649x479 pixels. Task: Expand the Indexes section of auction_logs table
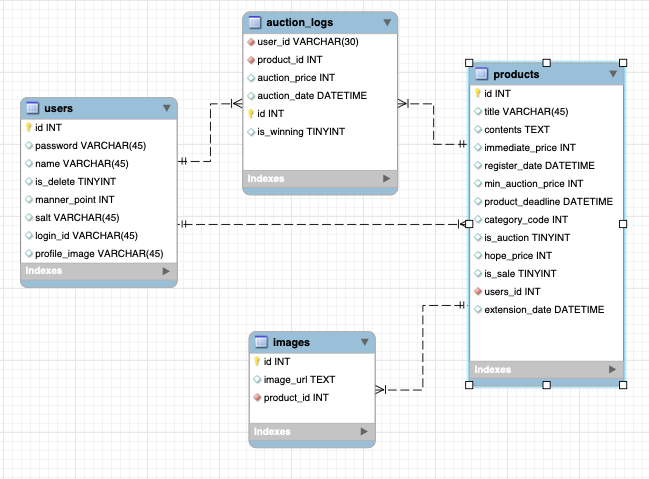pyautogui.click(x=387, y=178)
